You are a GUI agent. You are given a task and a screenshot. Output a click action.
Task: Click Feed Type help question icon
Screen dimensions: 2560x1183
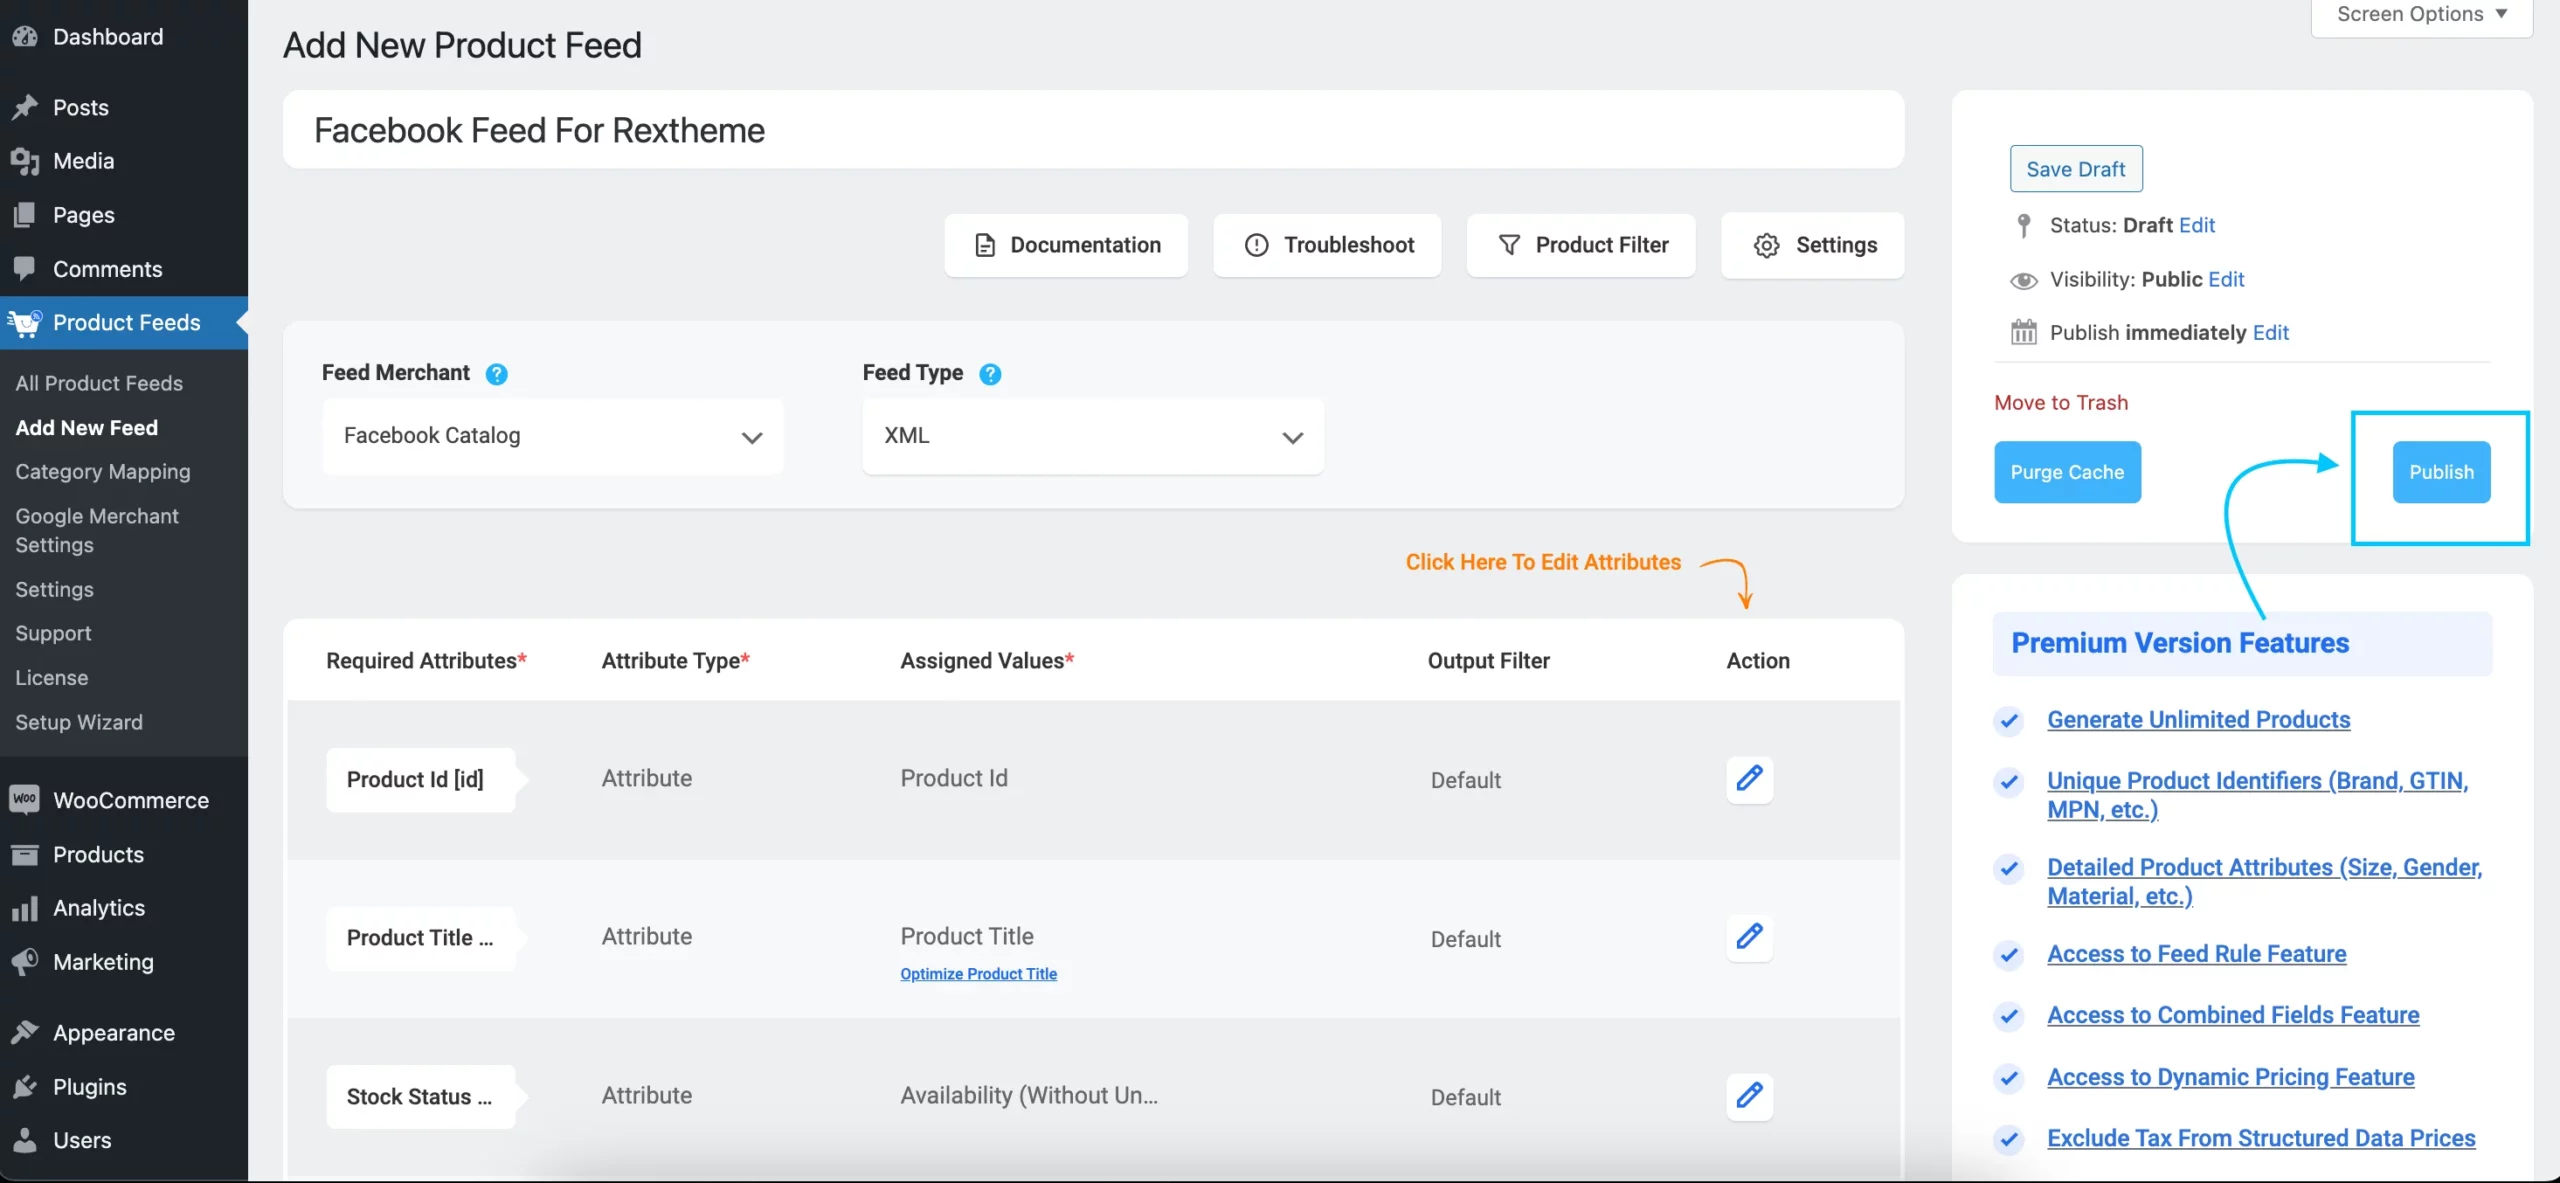pyautogui.click(x=990, y=374)
